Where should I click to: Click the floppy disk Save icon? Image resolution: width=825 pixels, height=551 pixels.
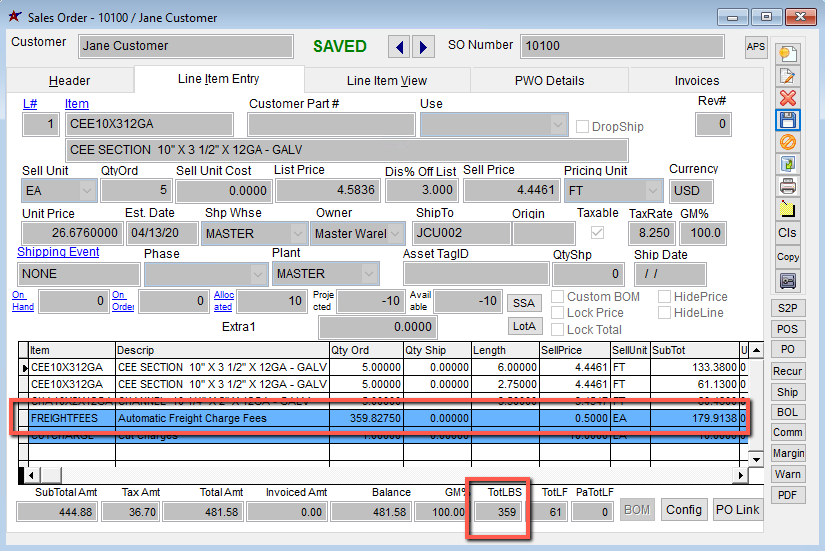788,120
